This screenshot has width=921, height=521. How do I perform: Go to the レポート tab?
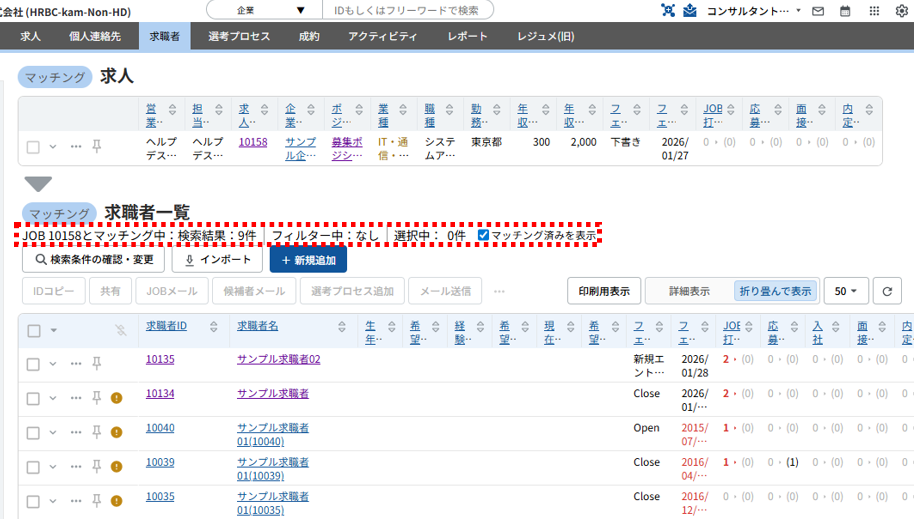468,36
